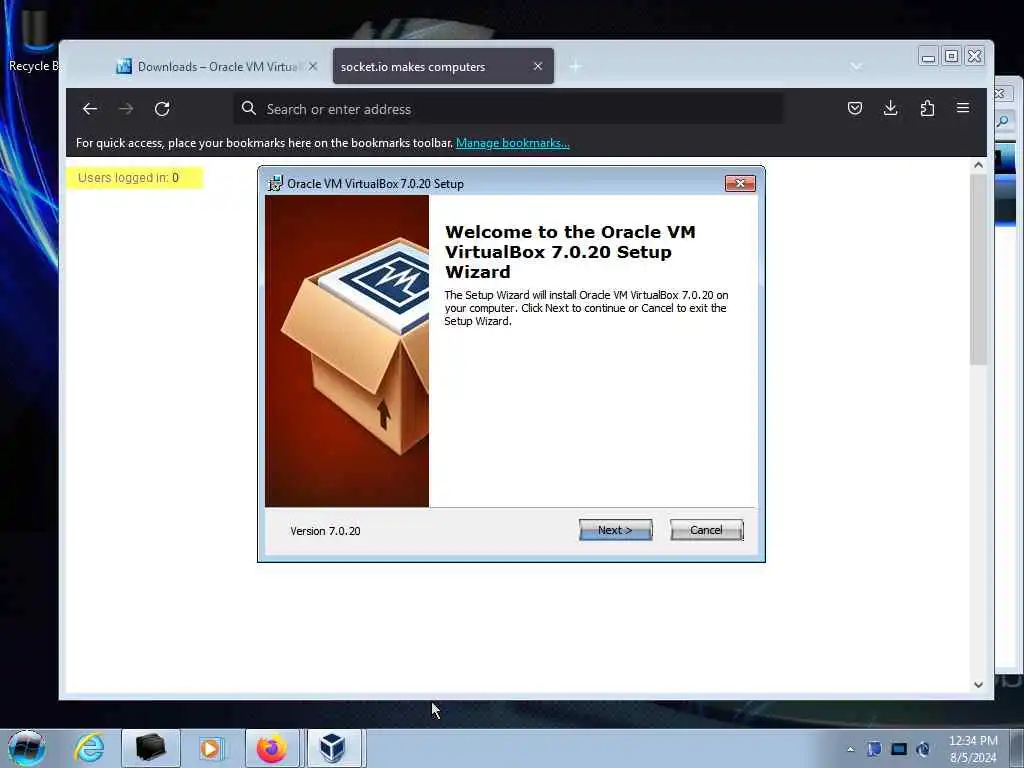Switch to Firefox in taskbar
Screen dimensions: 1024x768
pyautogui.click(x=272, y=748)
